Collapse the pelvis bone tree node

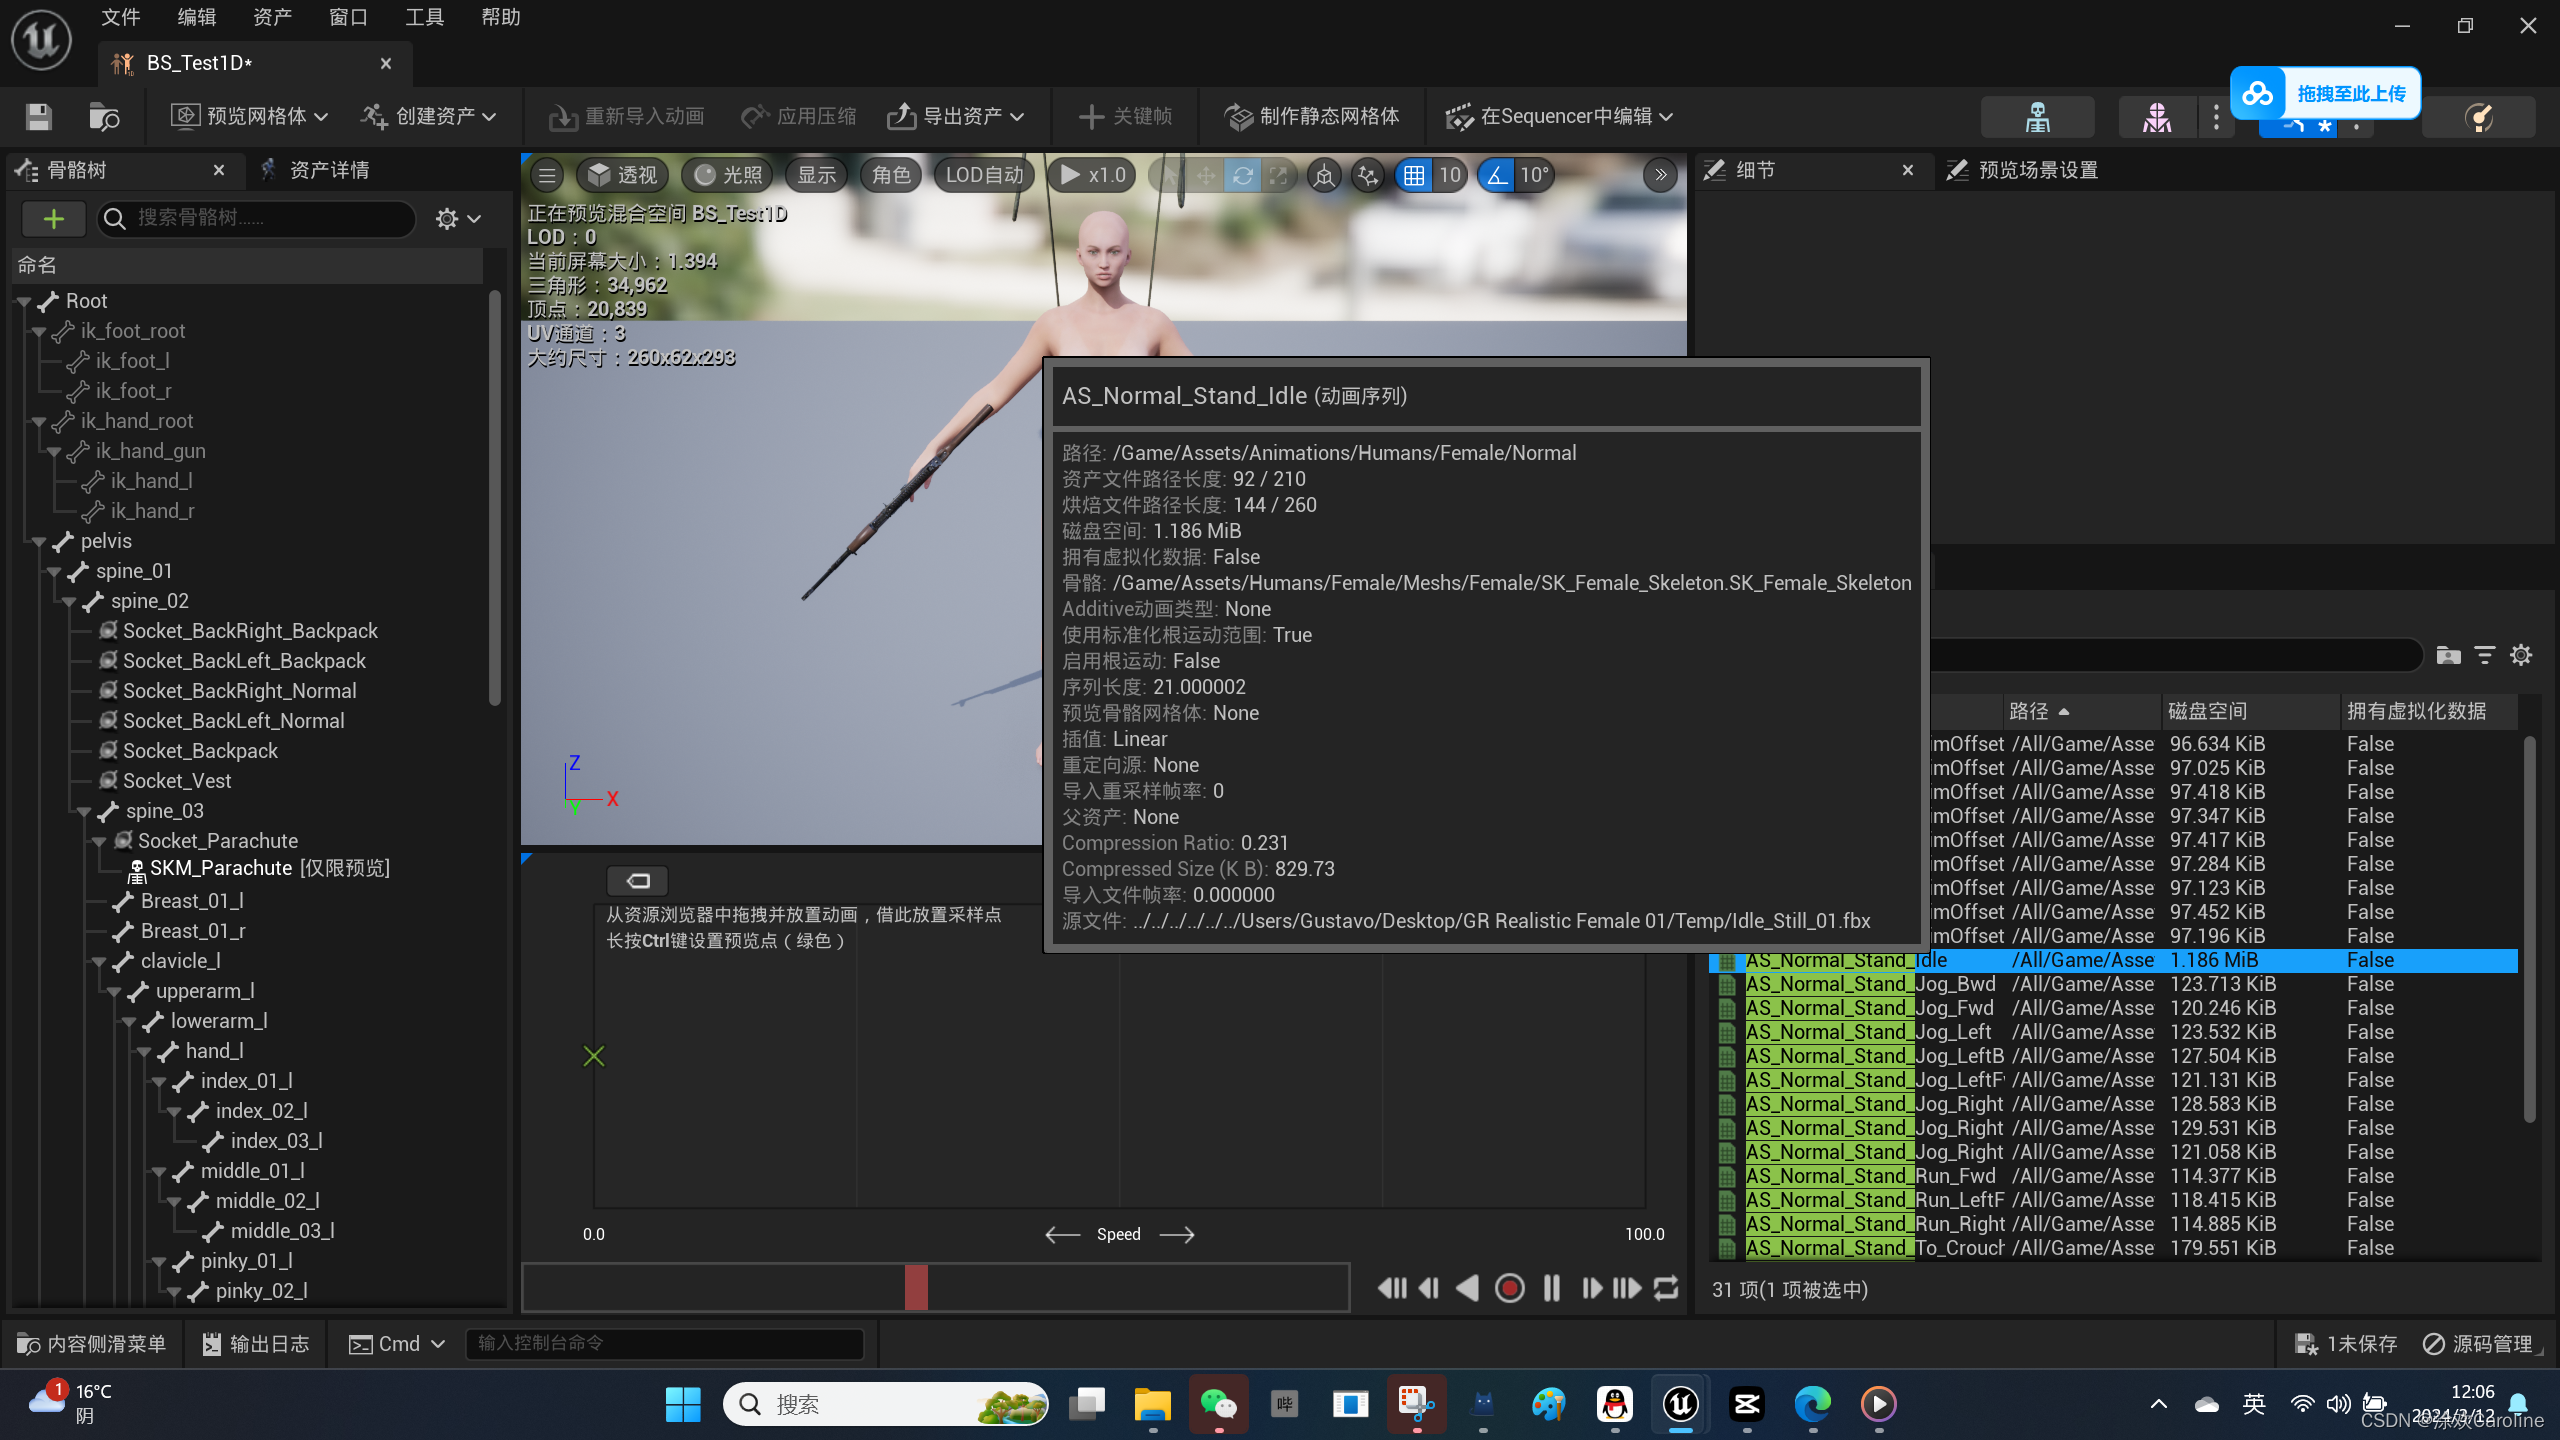click(40, 542)
